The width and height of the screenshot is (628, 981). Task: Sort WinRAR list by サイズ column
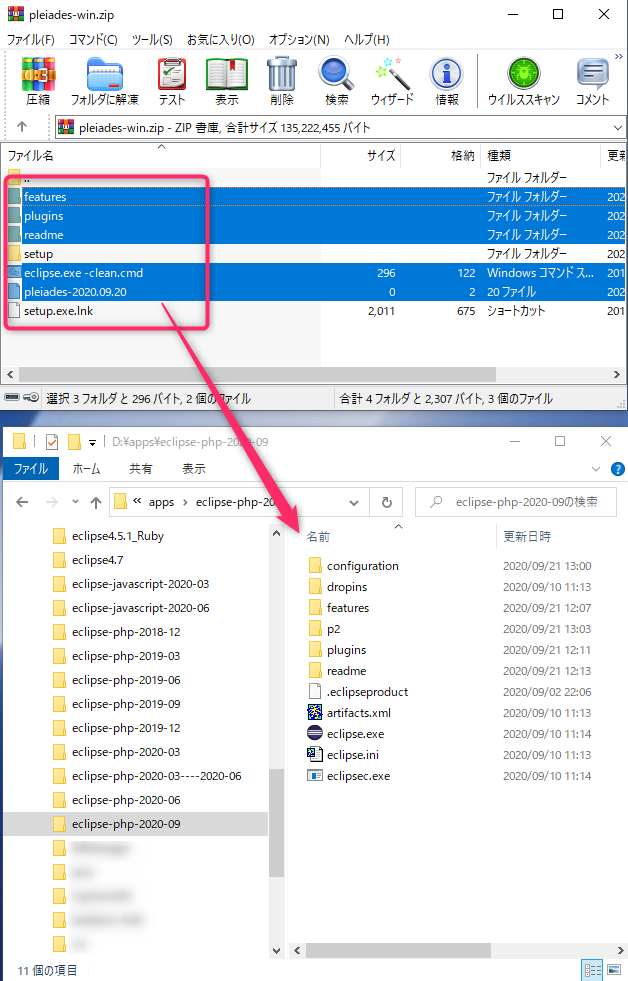pyautogui.click(x=360, y=156)
